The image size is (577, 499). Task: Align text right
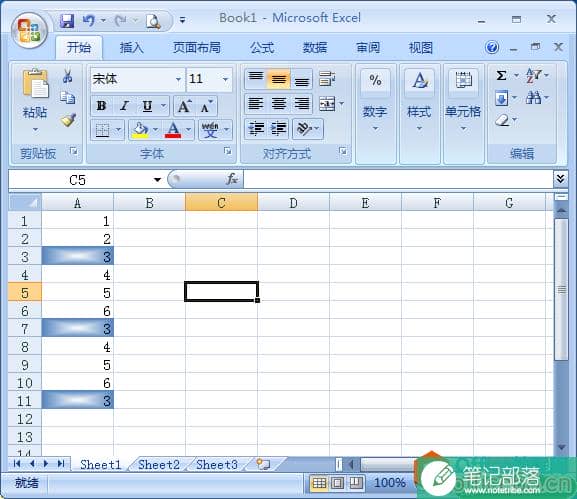coord(302,103)
